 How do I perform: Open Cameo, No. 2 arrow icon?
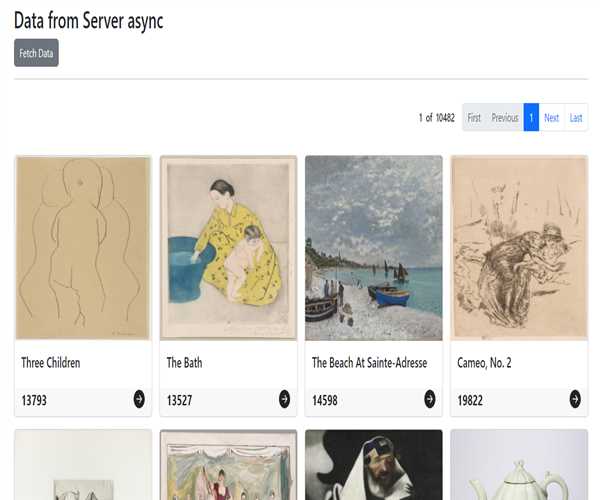[575, 399]
